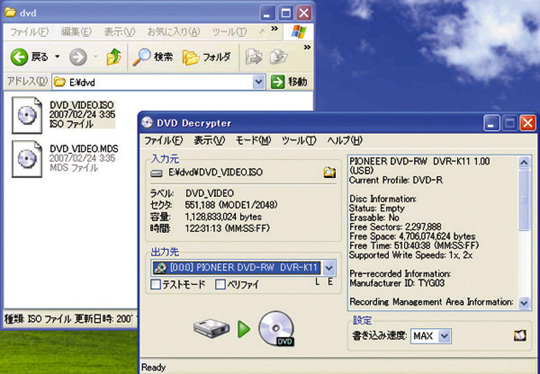This screenshot has width=540, height=374.
Task: Click the Move To toolbar icon in Explorer
Action: (x=254, y=57)
